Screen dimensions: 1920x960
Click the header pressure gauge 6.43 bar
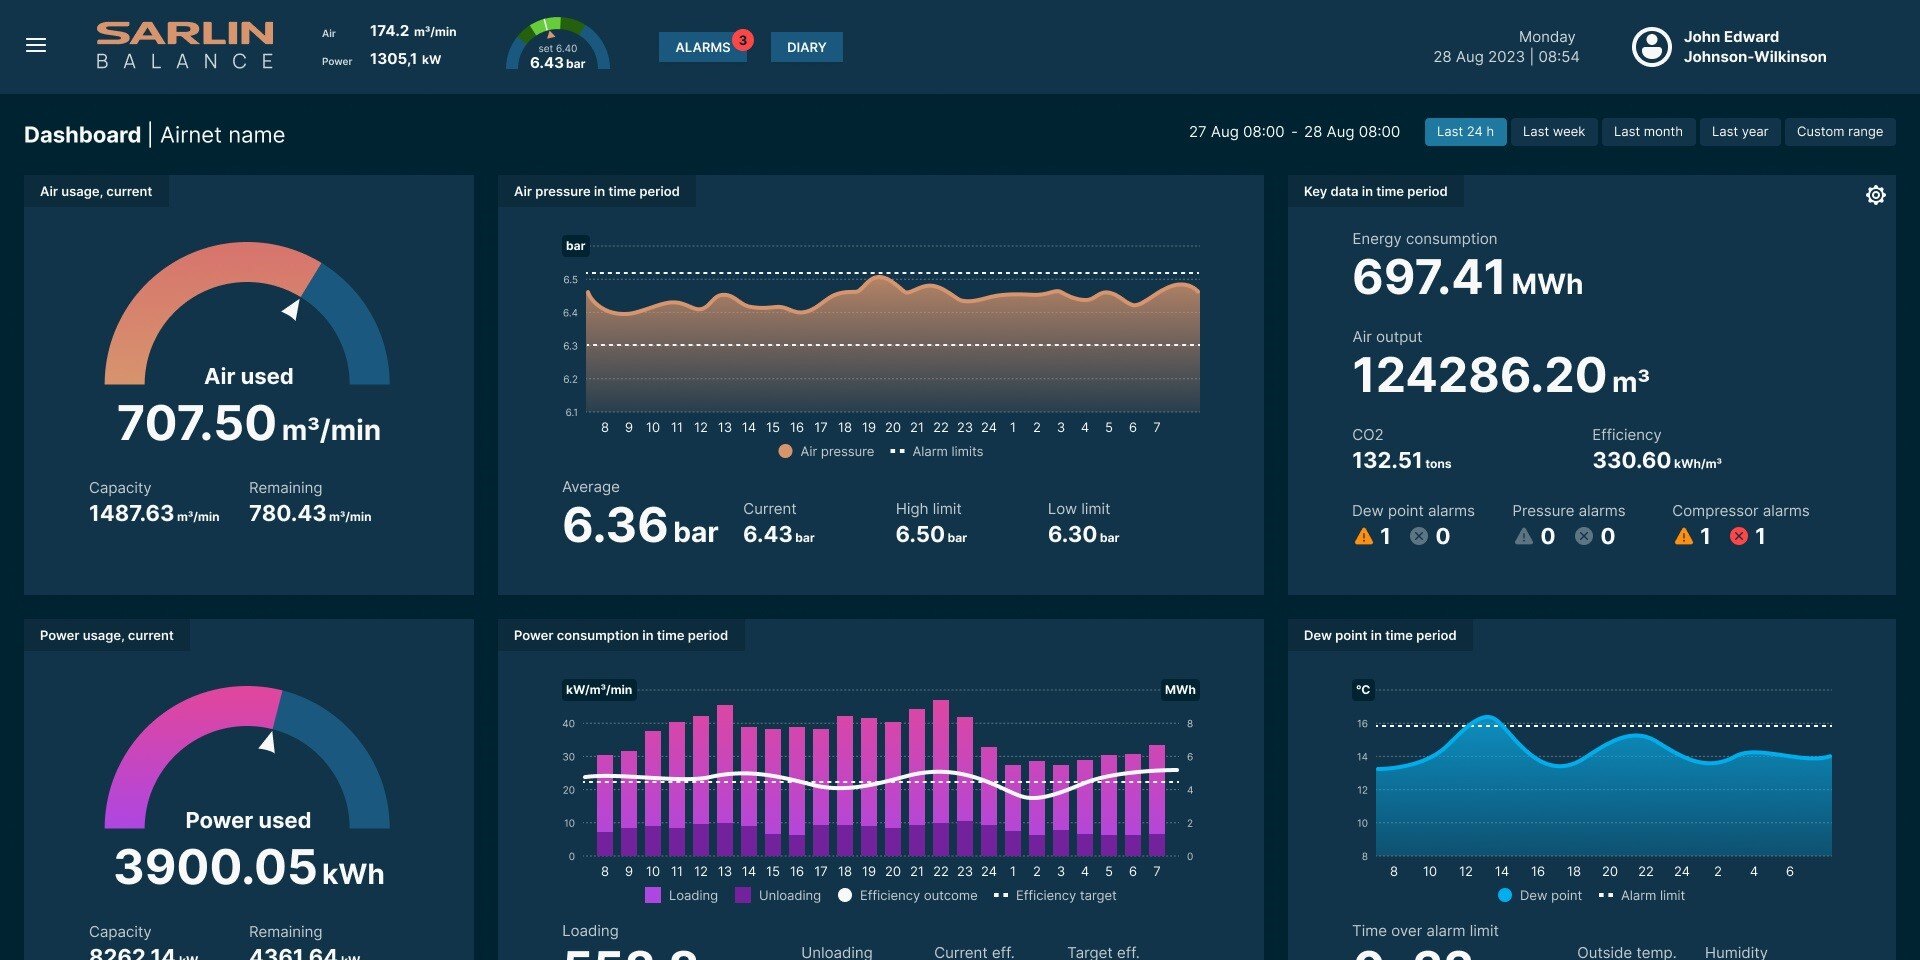click(557, 46)
